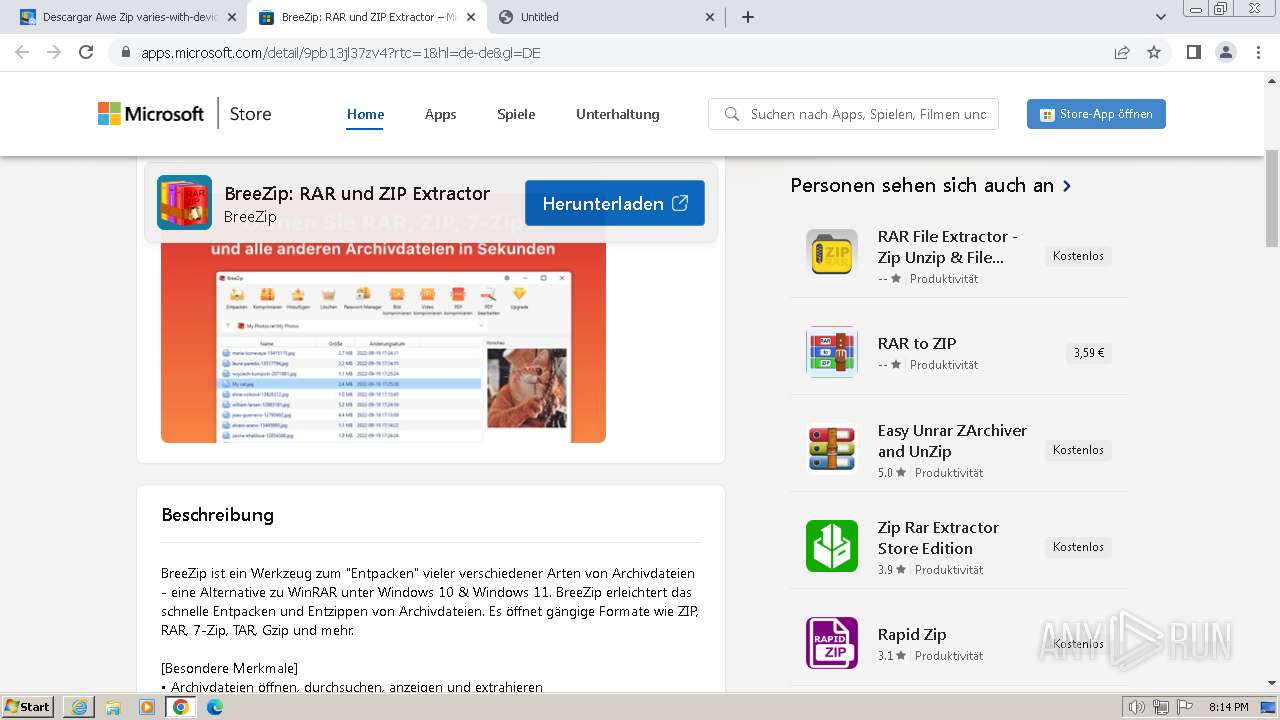
Task: Open the RAR to ZIP title link
Action: coord(917,343)
